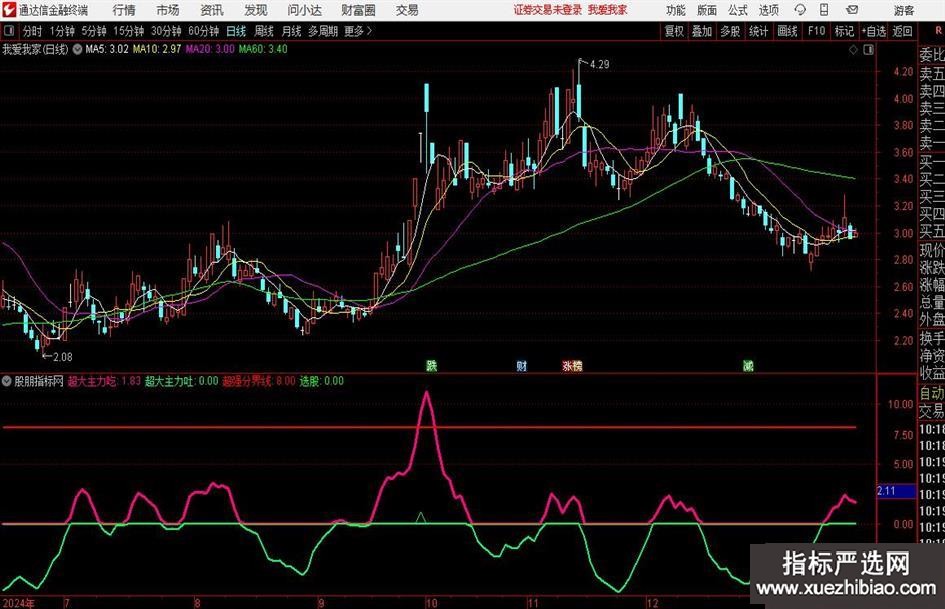945x609 pixels.
Task: Click the MA20: 3.00 value
Action: [x=210, y=49]
